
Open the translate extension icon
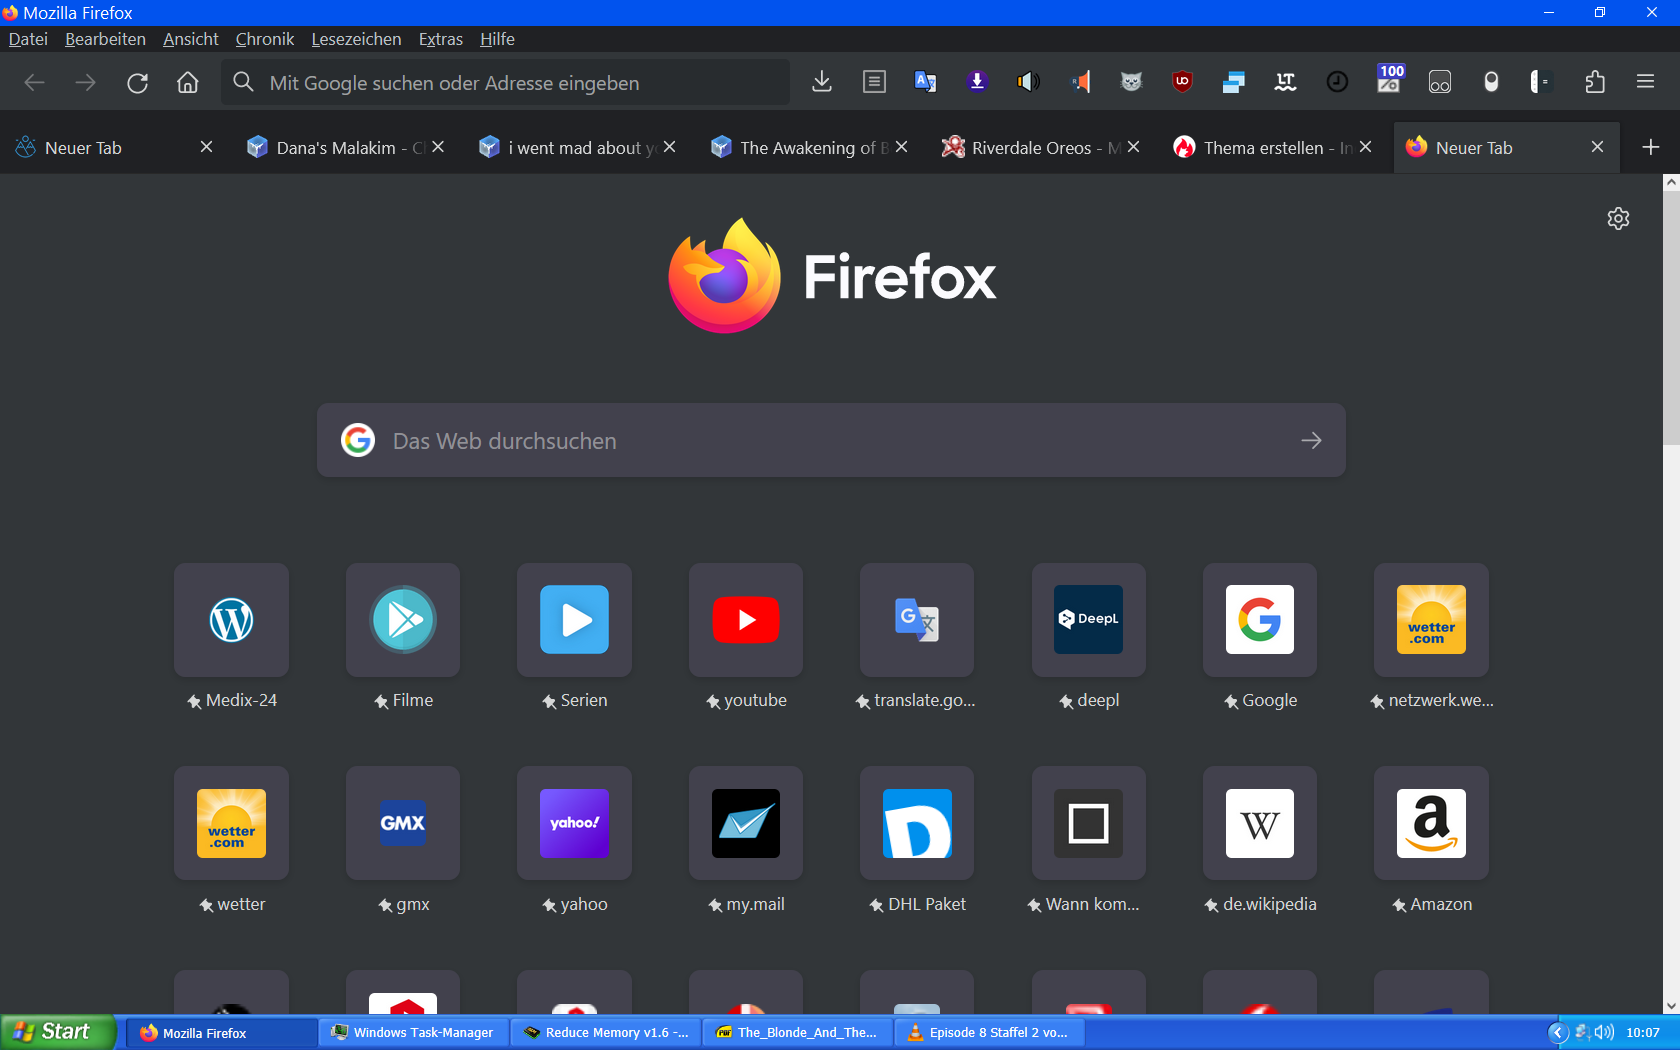(x=925, y=82)
